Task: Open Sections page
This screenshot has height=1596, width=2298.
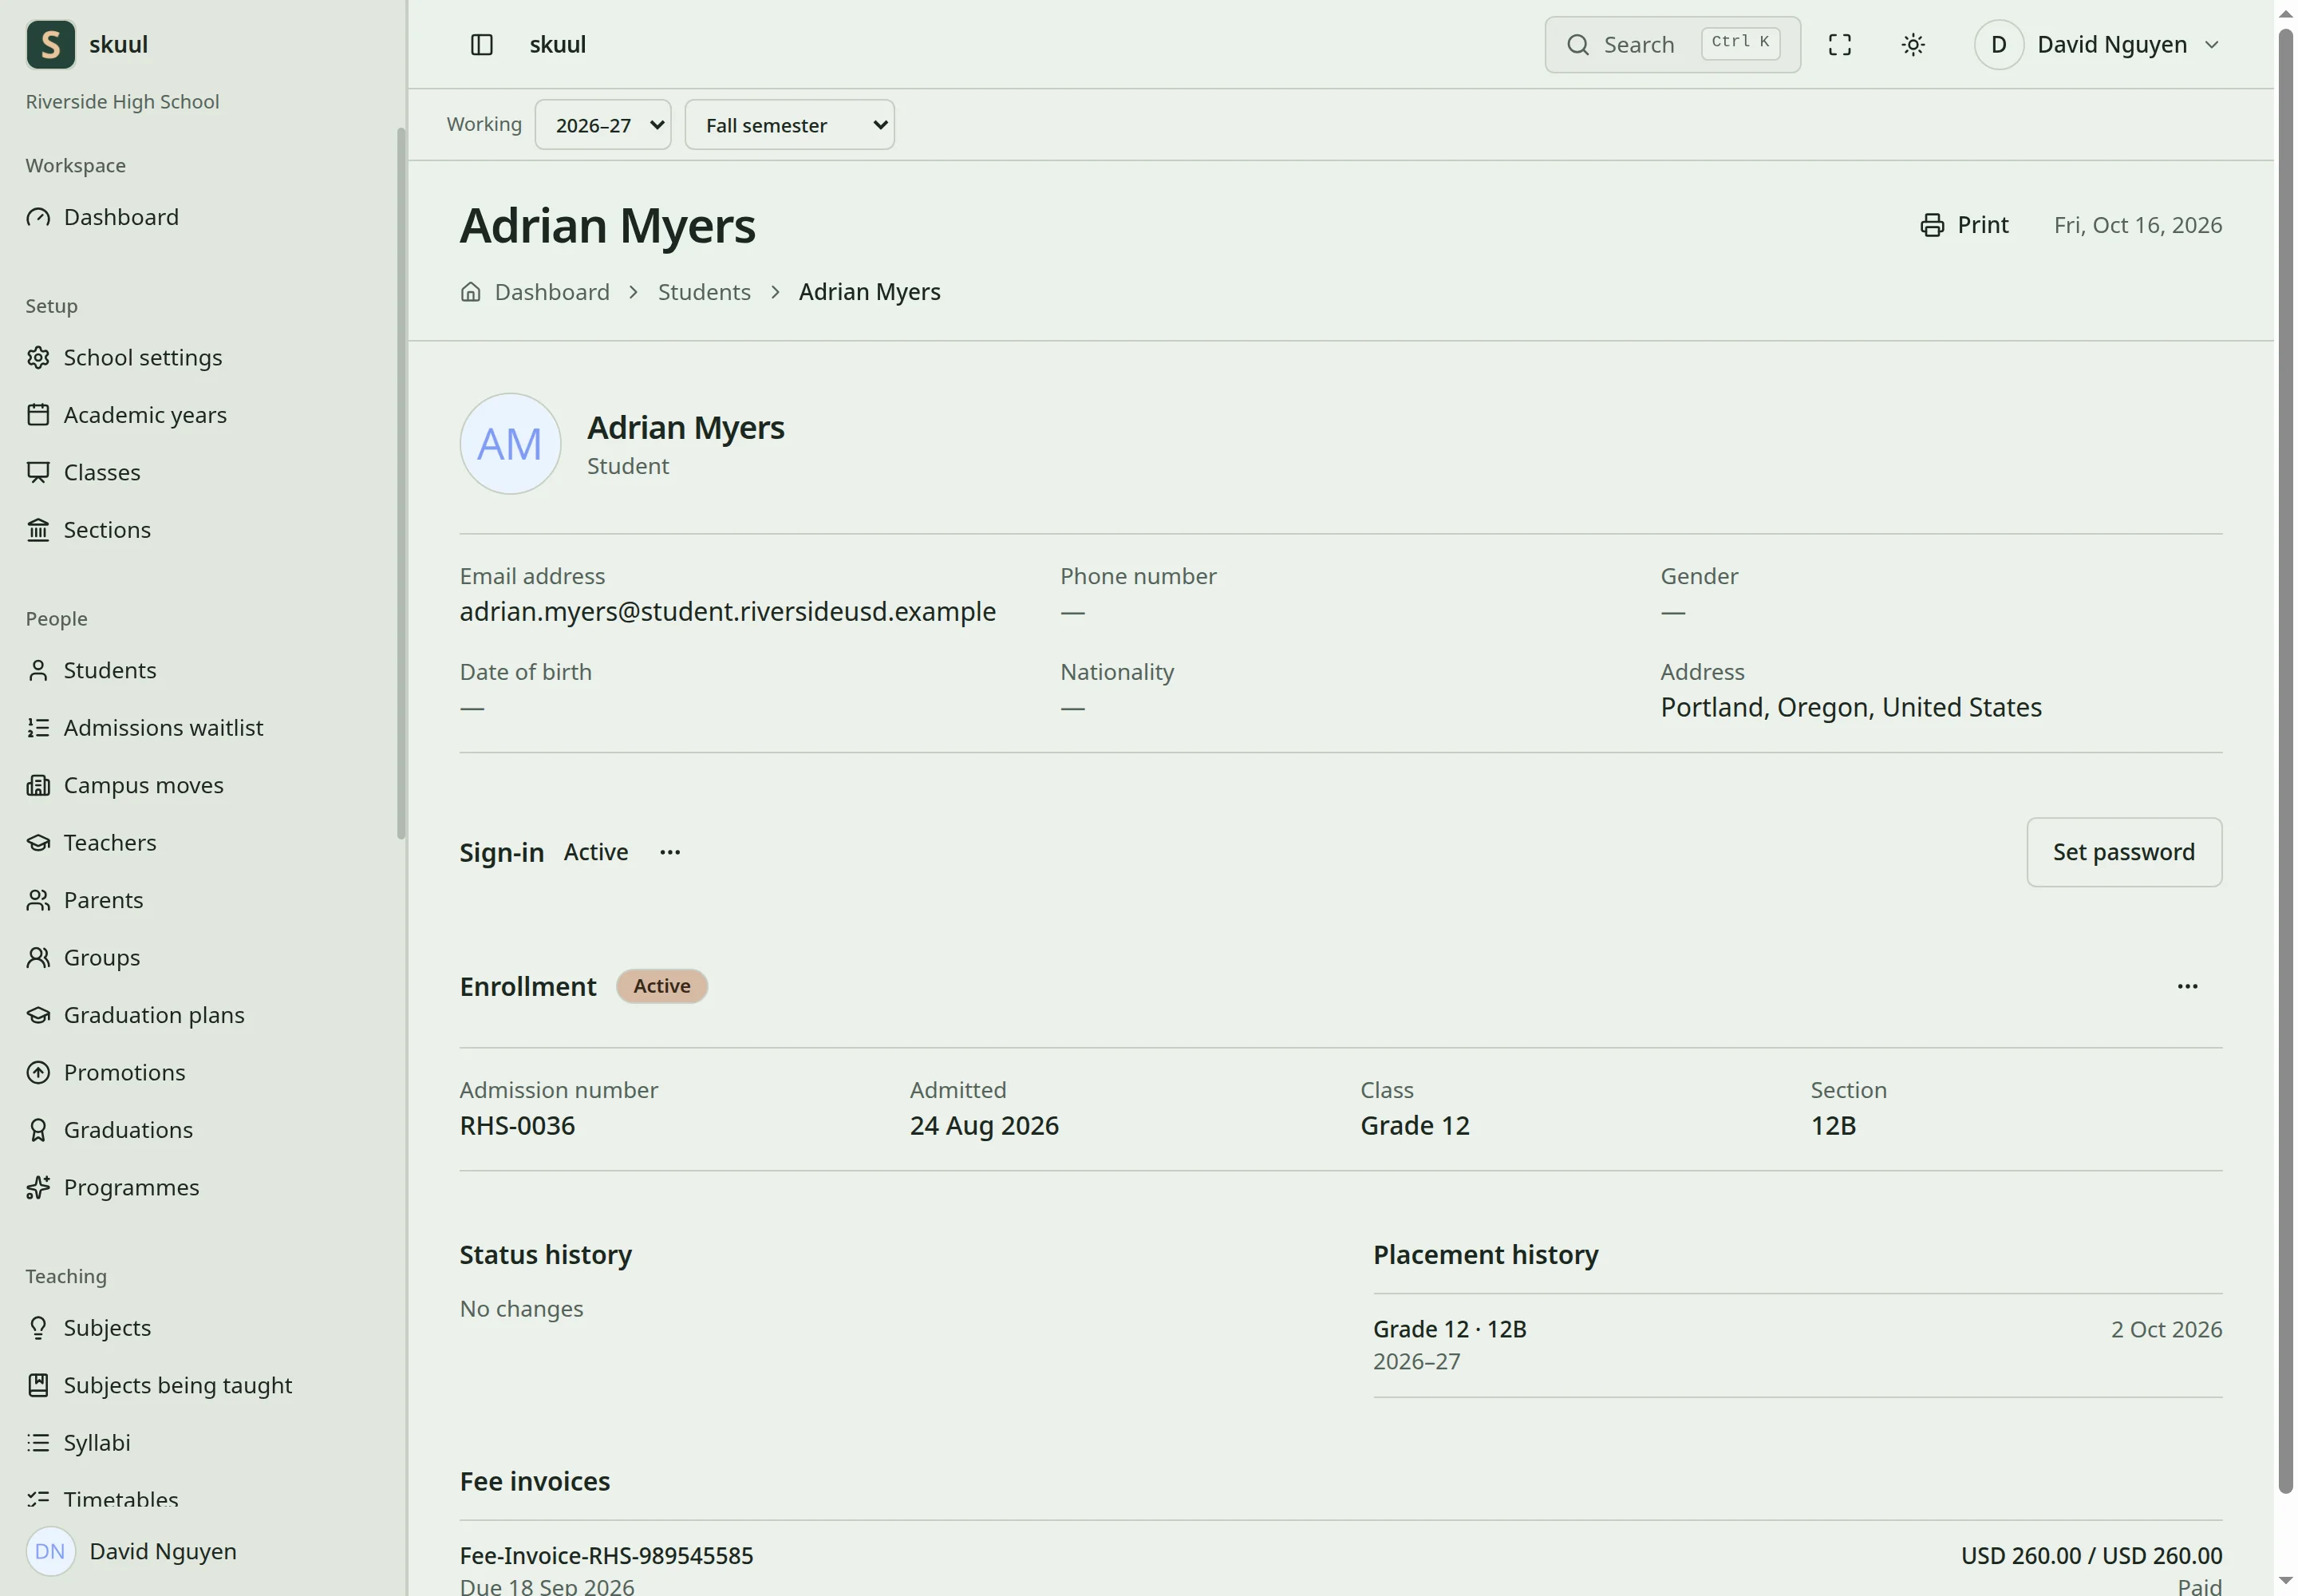Action: tap(88, 529)
